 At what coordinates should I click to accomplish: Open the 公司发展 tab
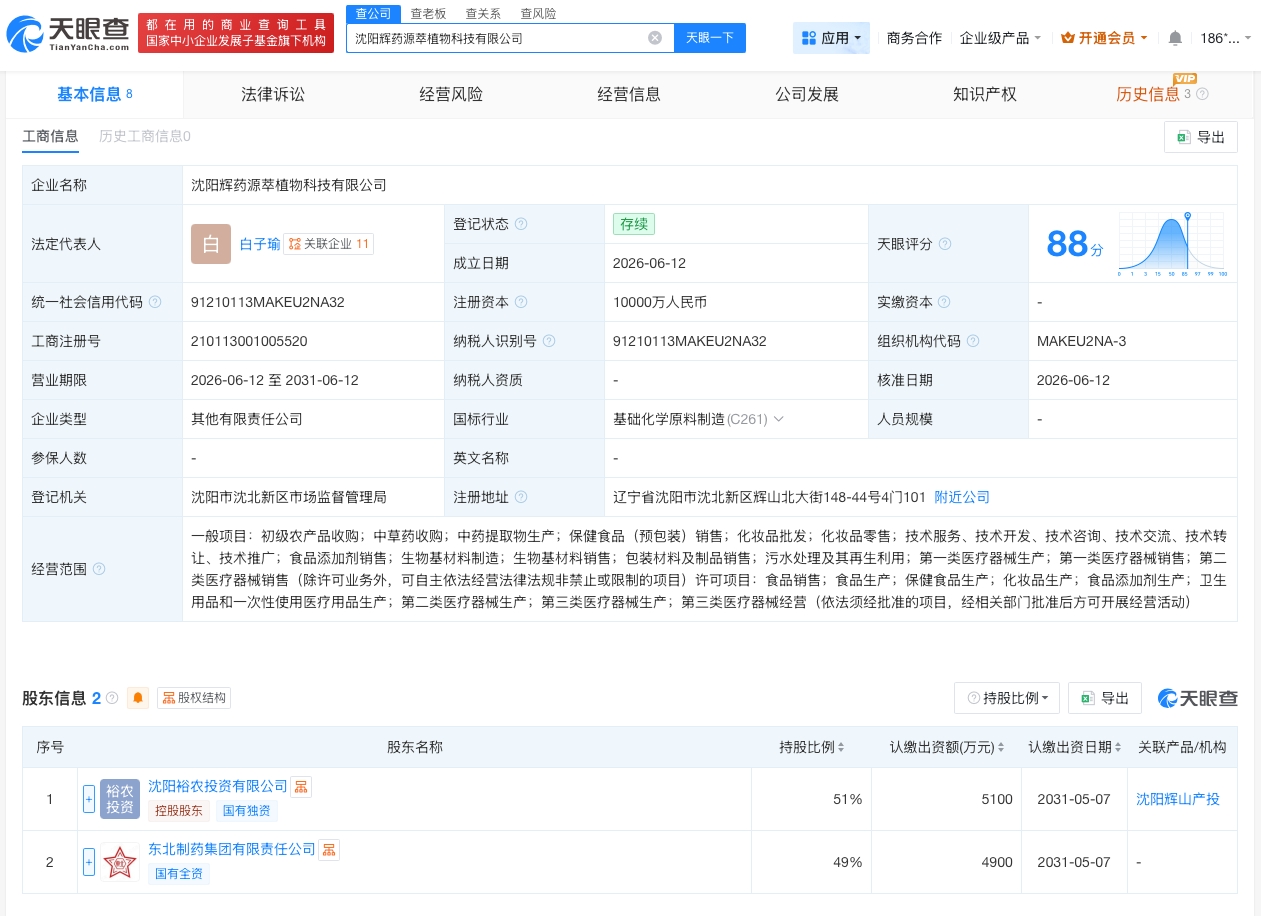click(807, 94)
